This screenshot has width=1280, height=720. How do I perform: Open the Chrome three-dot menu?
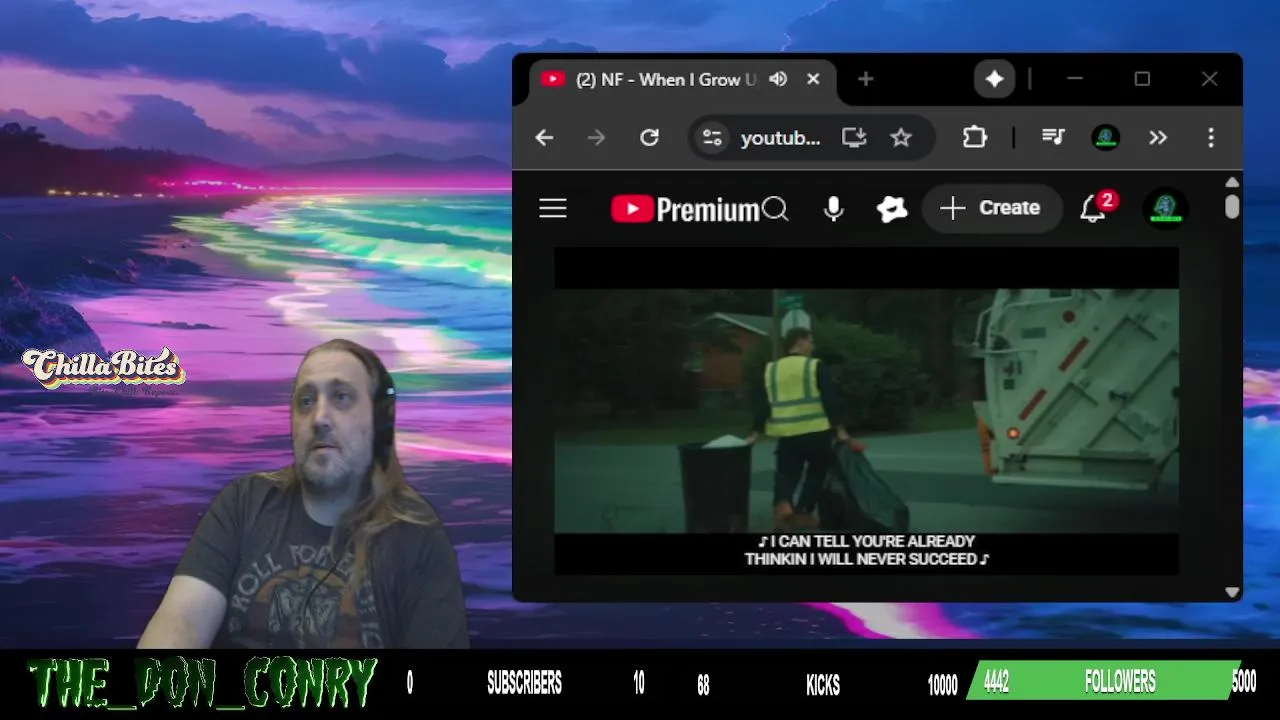tap(1211, 138)
